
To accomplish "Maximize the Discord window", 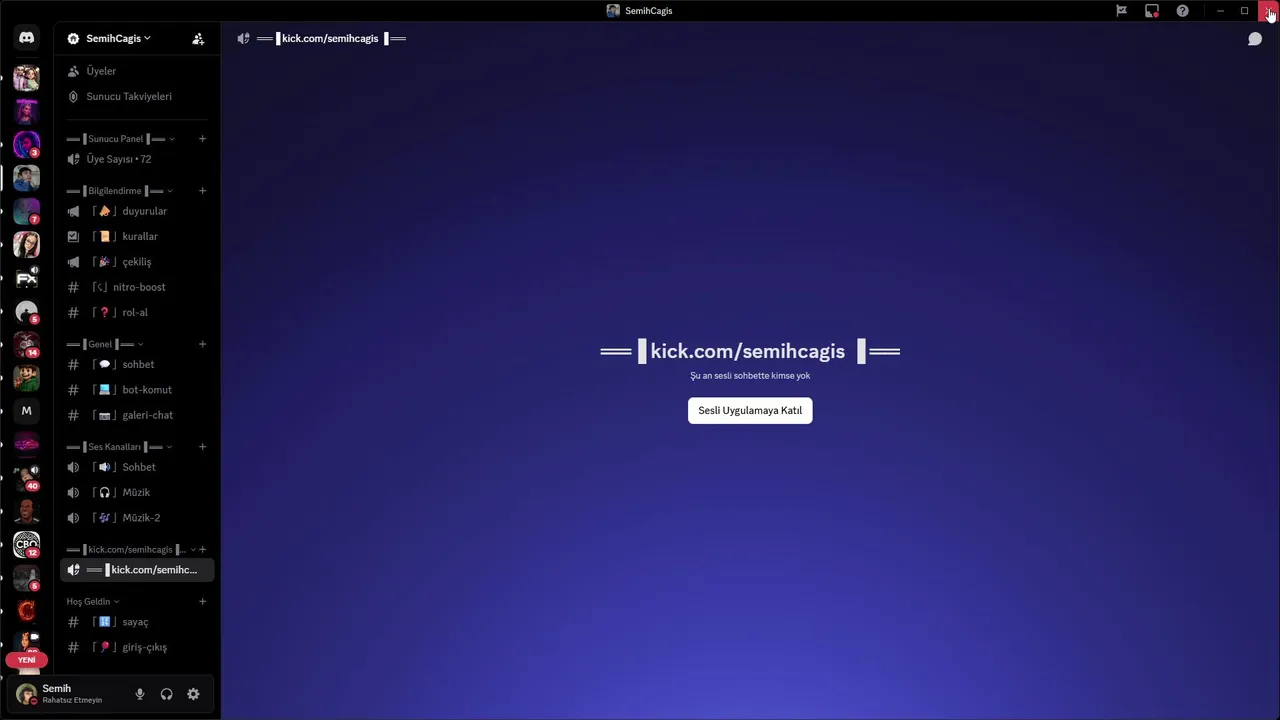I will tap(1245, 11).
